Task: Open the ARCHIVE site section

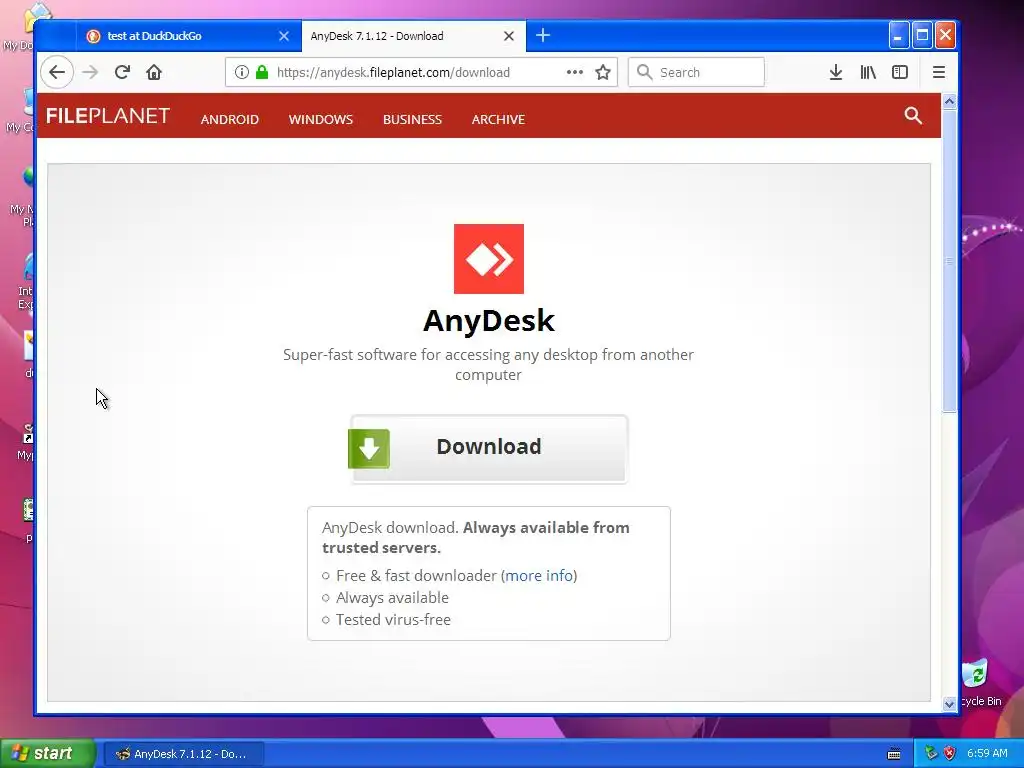Action: click(x=498, y=120)
